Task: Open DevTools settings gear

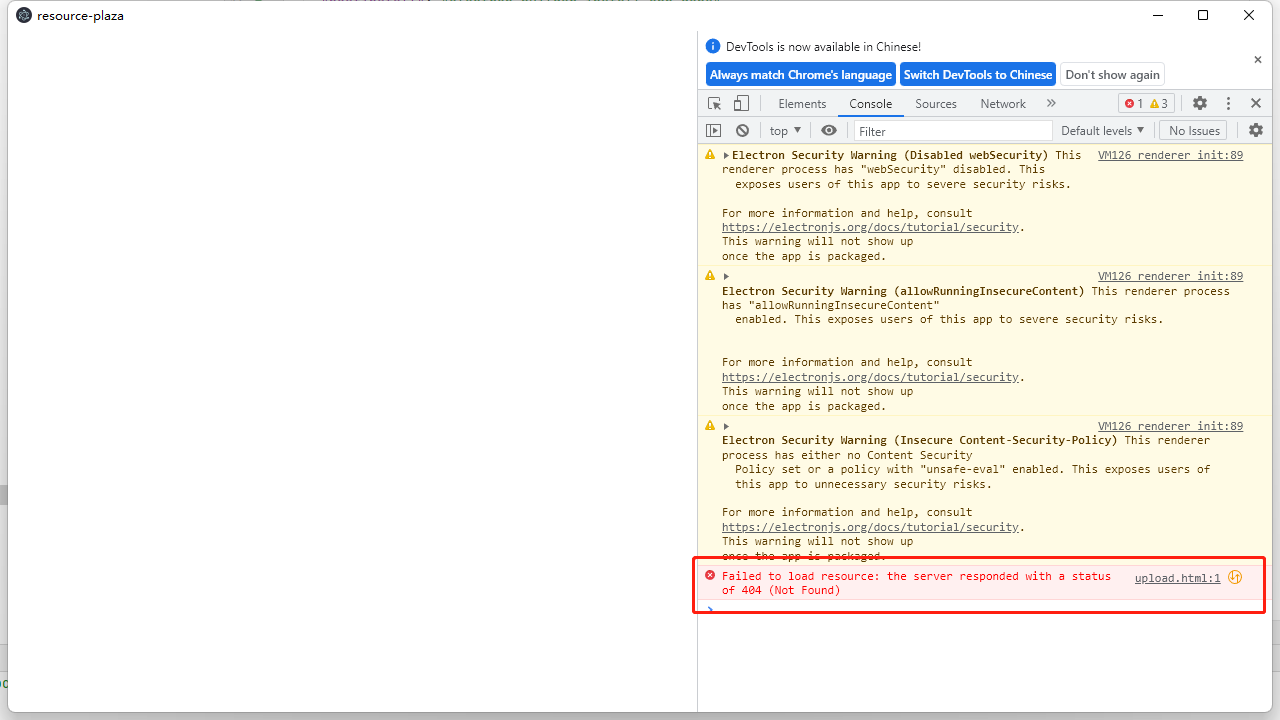Action: (1199, 103)
